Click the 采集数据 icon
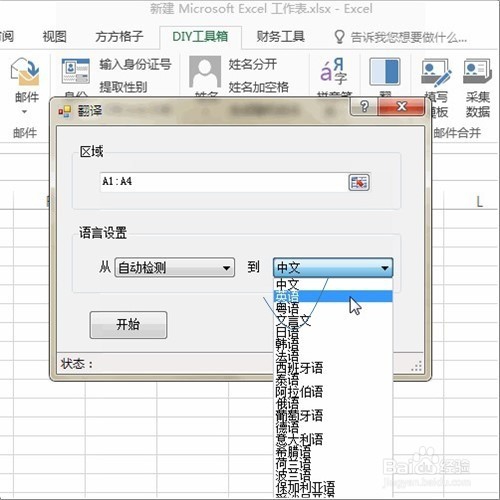Screen dimensions: 500x500 (477, 71)
